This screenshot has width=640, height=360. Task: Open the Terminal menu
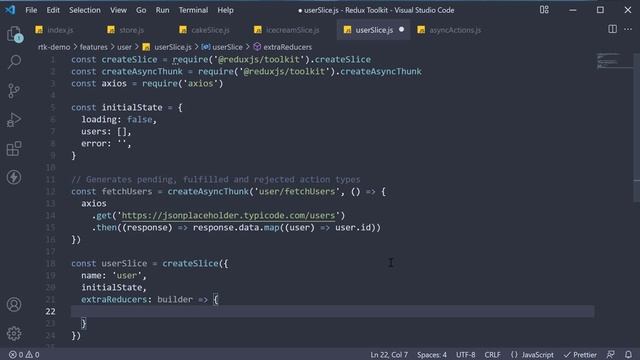pyautogui.click(x=193, y=10)
